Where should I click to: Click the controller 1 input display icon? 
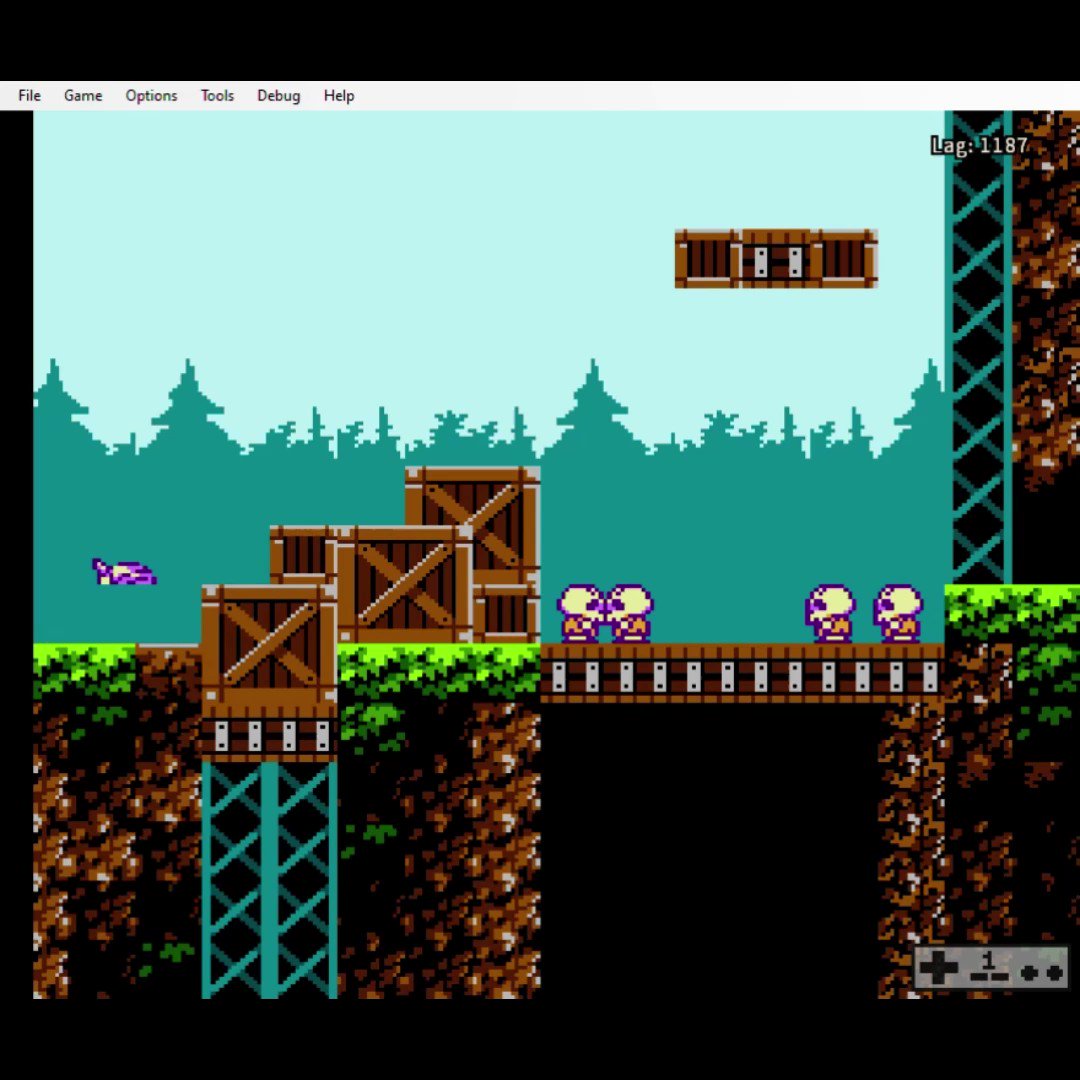990,967
